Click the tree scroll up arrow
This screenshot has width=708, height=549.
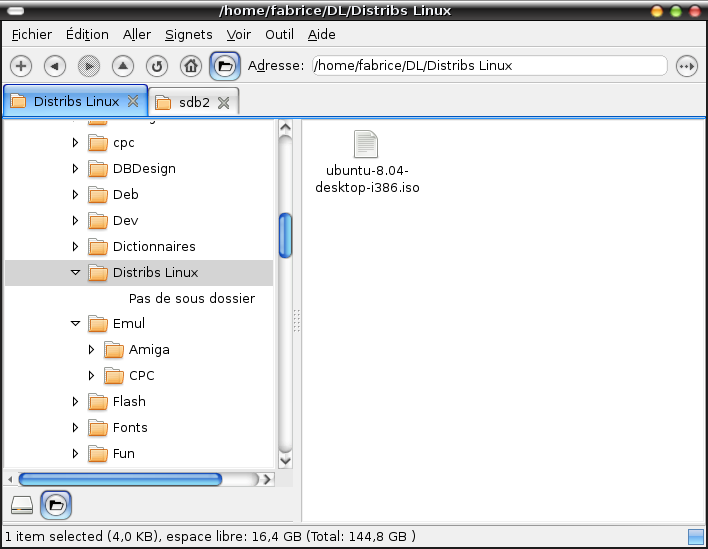coord(285,127)
